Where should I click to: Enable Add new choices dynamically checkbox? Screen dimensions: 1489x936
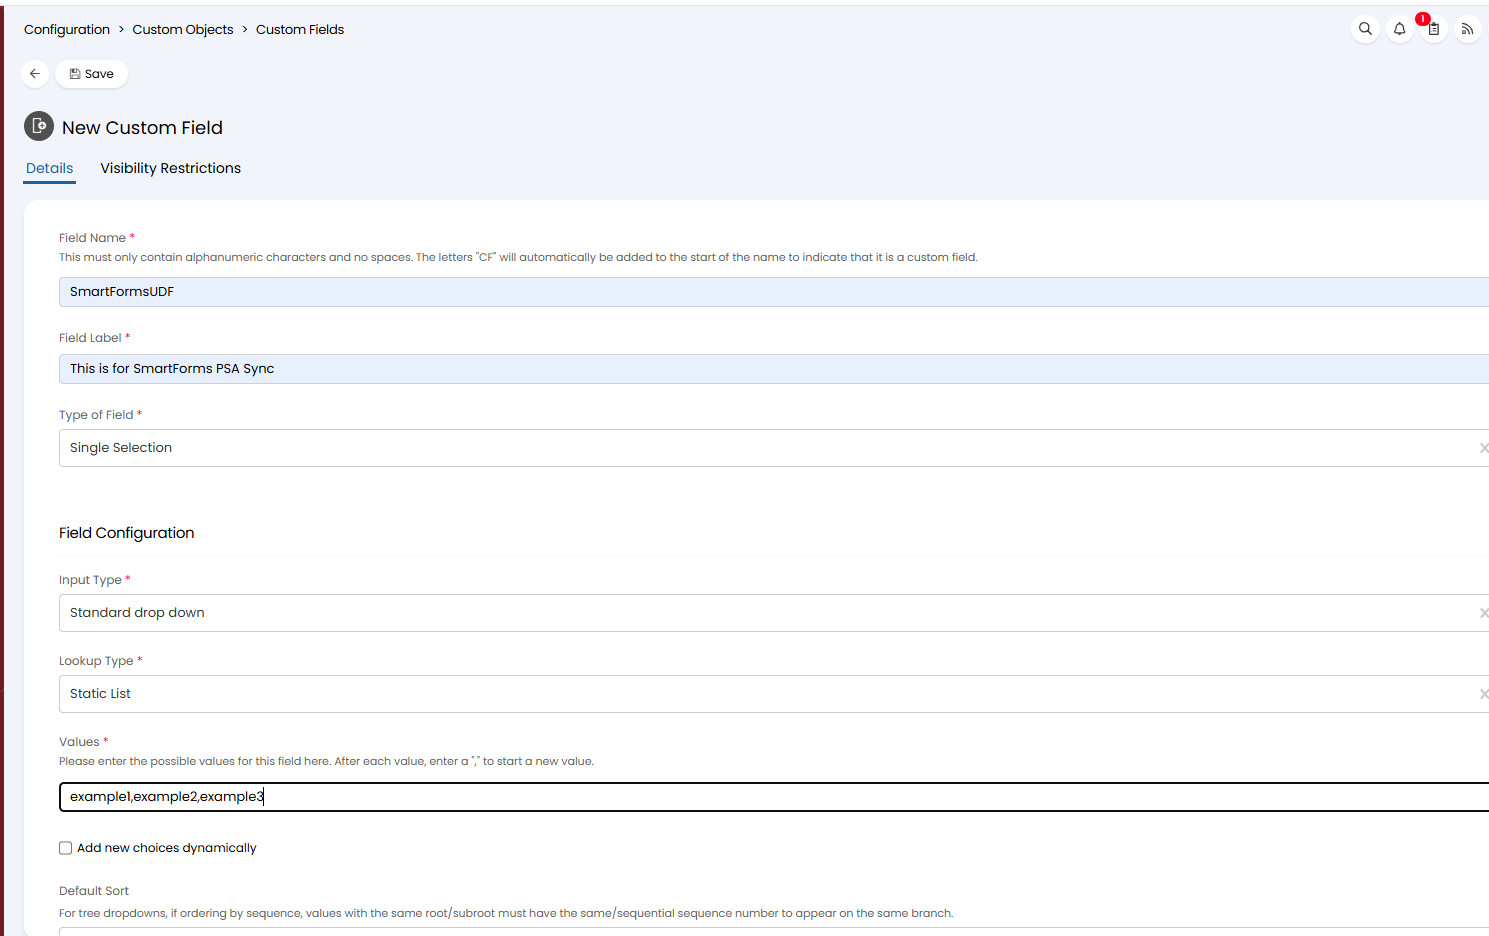pos(66,848)
